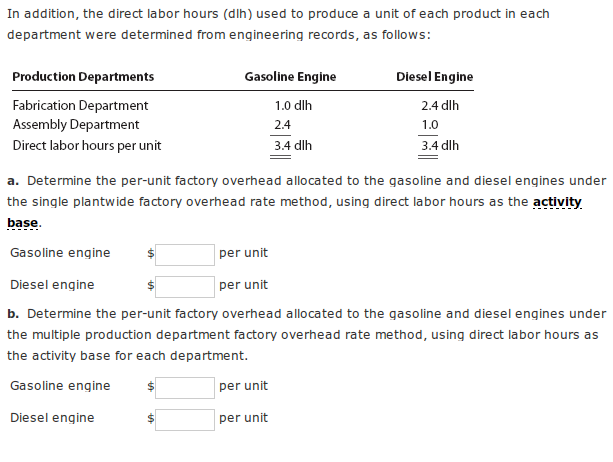Focus the Gasoline engine field in part b
The width and height of the screenshot is (613, 462).
pos(185,388)
